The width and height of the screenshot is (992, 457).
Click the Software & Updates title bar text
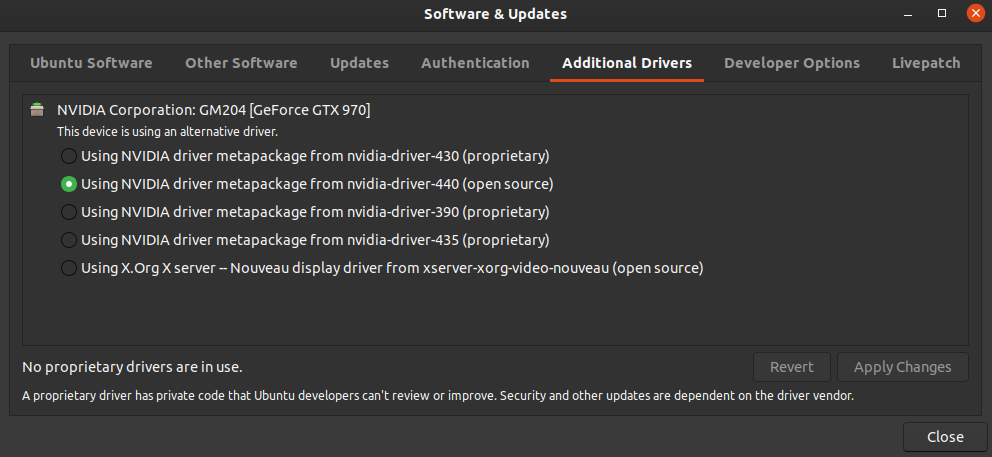495,14
